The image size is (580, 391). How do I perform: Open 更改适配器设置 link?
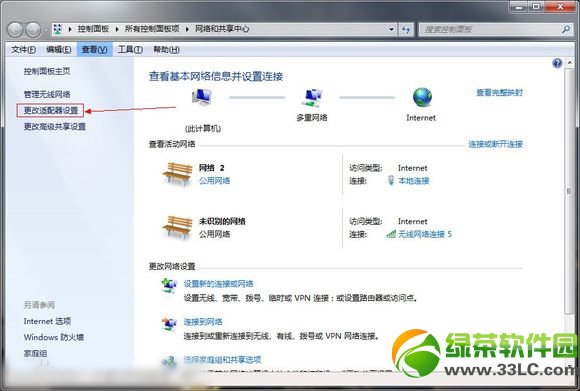click(51, 110)
